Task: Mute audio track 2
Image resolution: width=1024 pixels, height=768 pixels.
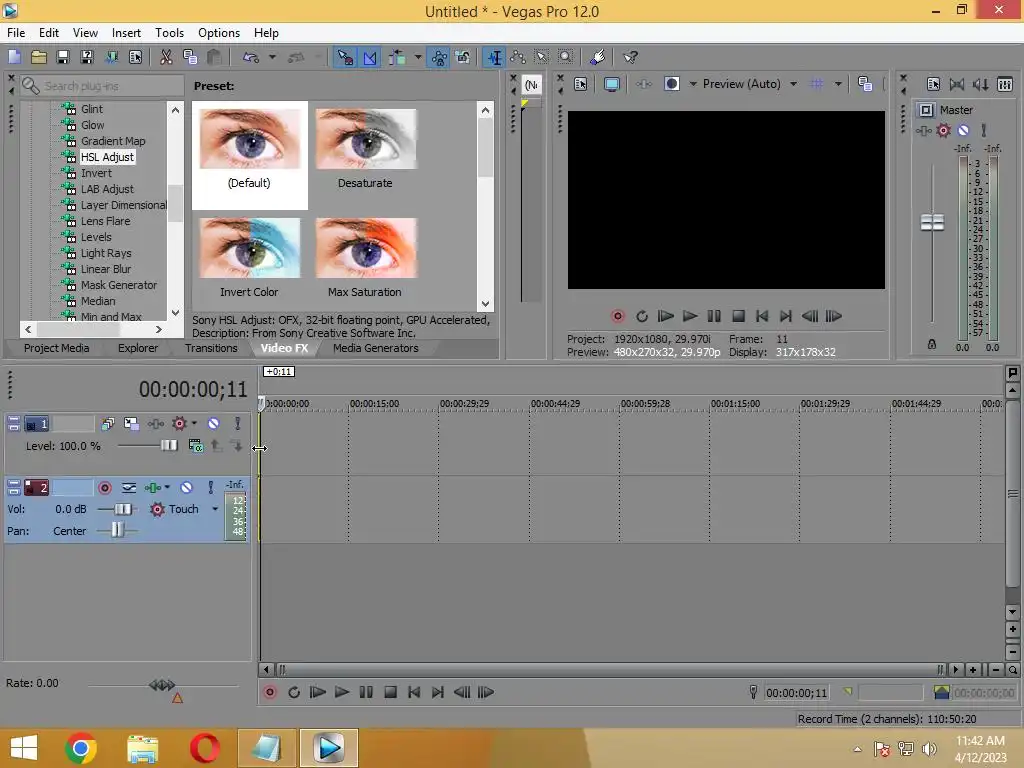Action: (x=187, y=488)
